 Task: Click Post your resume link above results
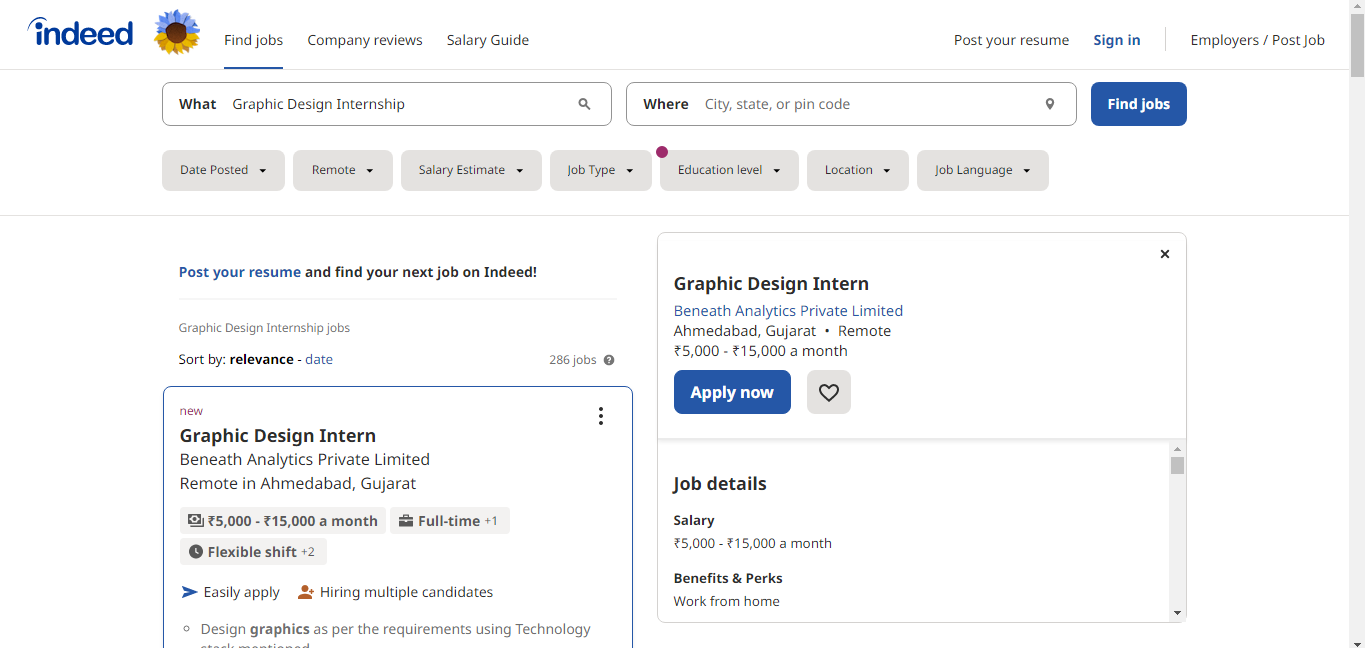click(240, 272)
